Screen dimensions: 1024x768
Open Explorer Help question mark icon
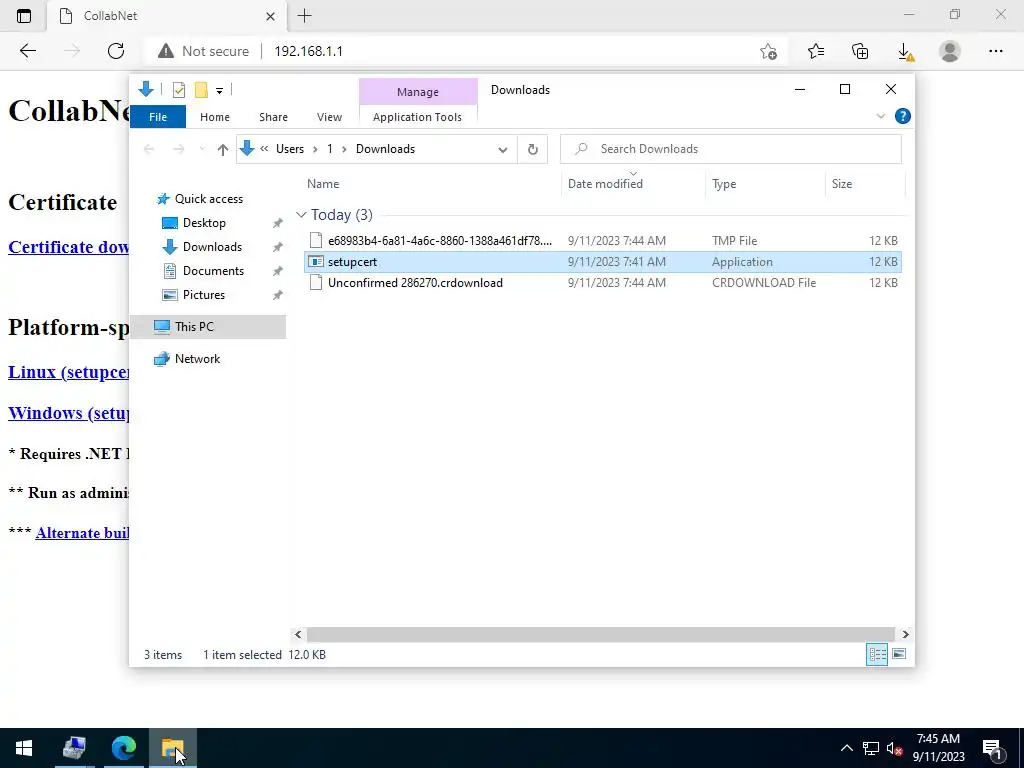tap(903, 116)
